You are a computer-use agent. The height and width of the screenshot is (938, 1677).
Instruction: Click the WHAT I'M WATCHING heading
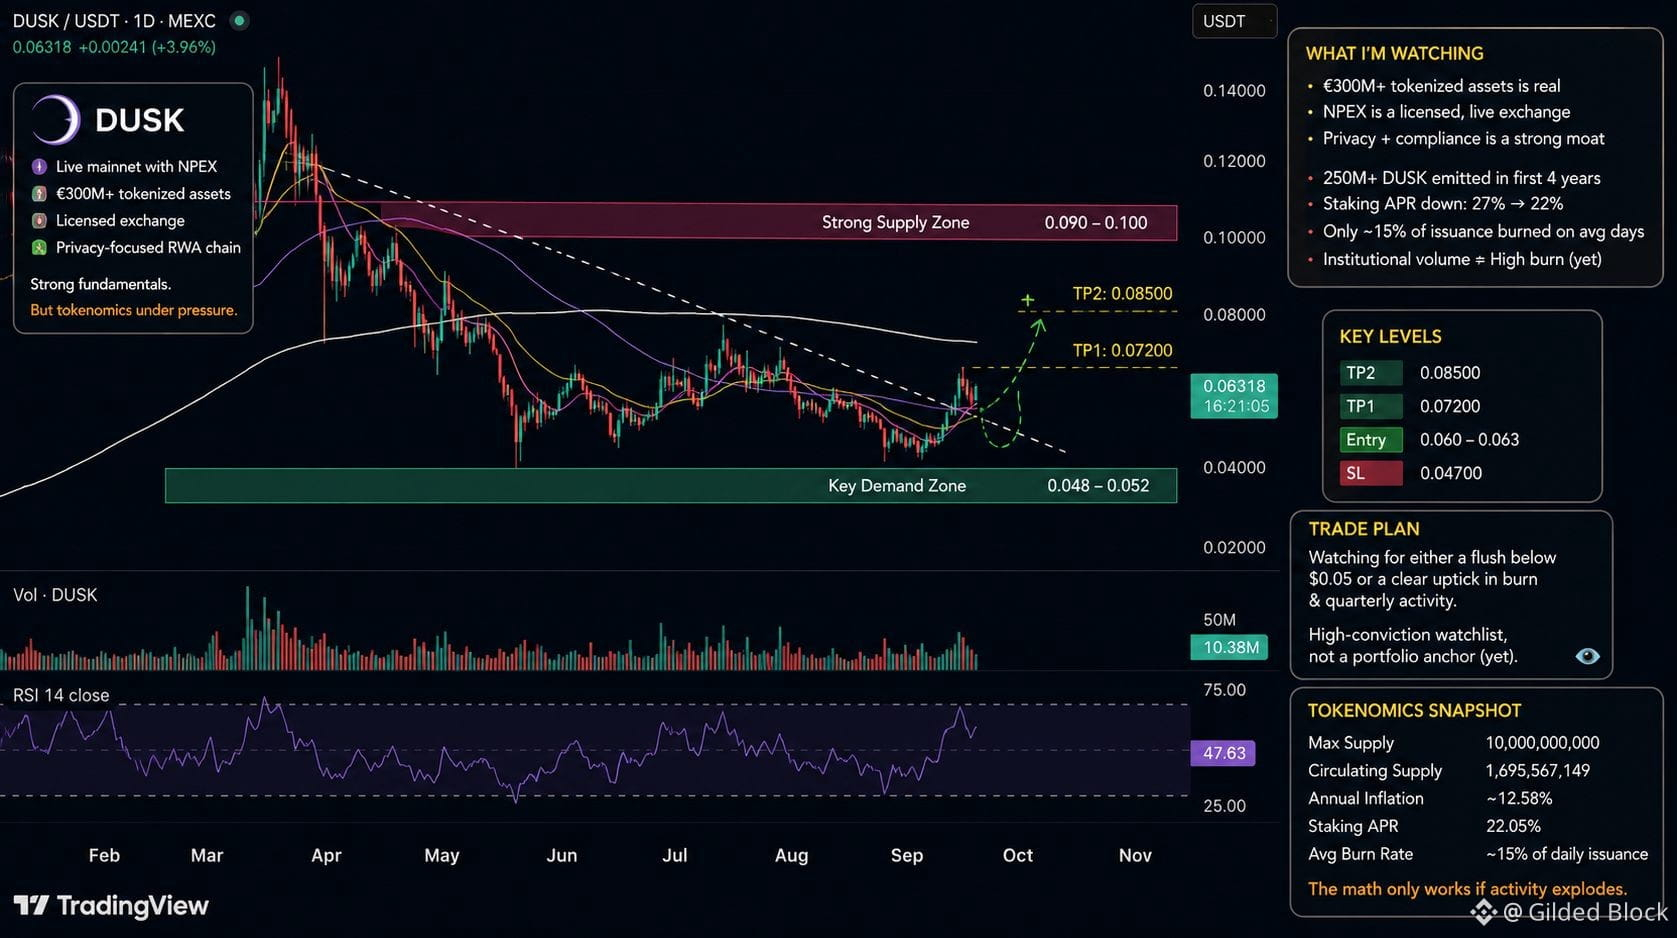pyautogui.click(x=1394, y=54)
